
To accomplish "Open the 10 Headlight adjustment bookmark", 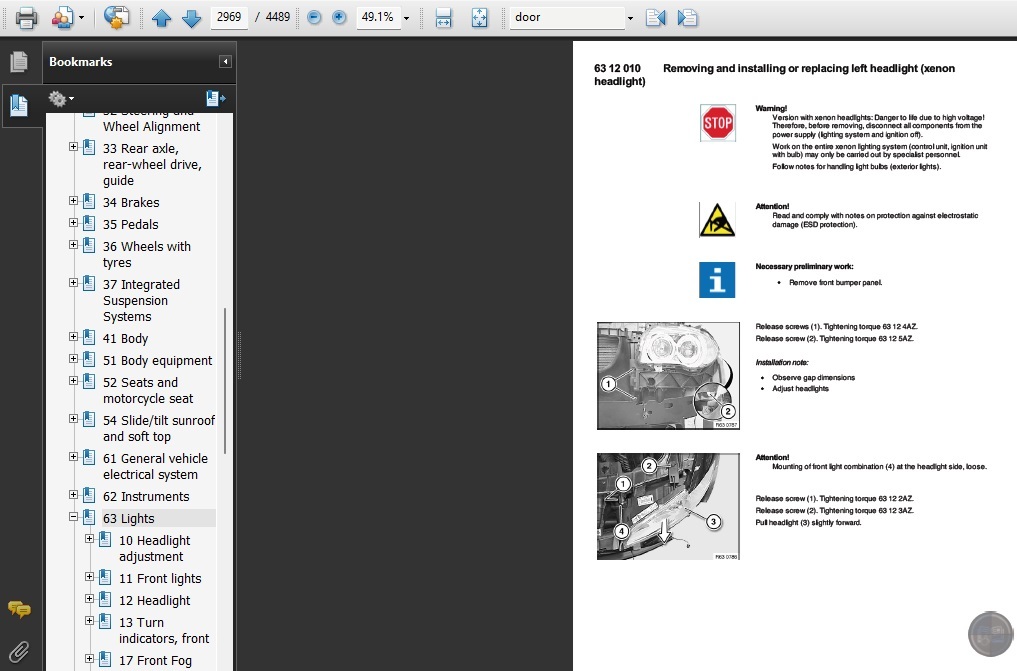I will pyautogui.click(x=154, y=549).
